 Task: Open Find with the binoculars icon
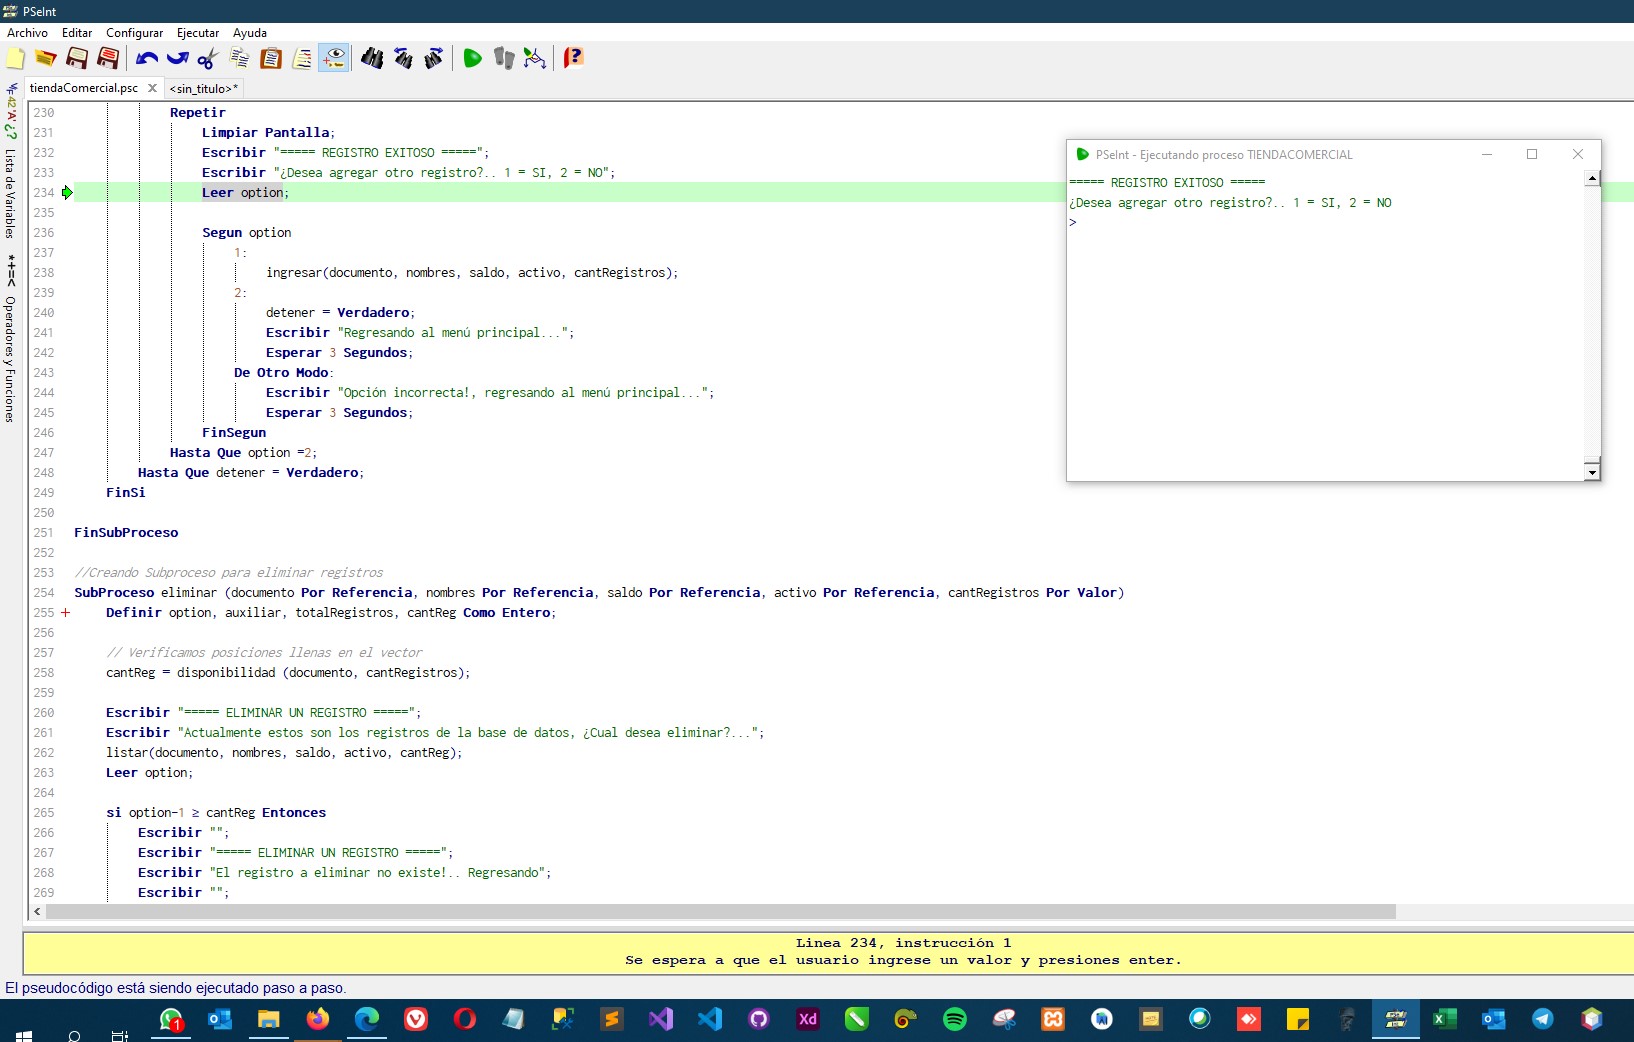tap(372, 58)
